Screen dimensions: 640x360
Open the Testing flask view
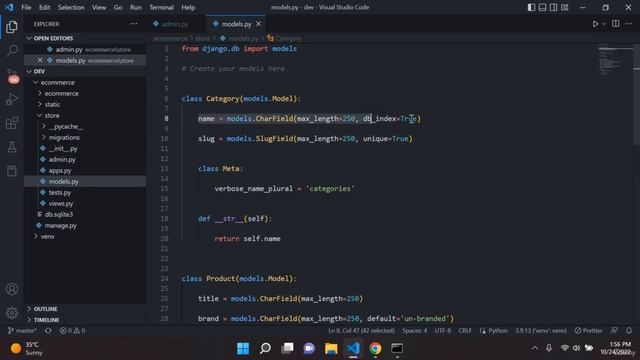click(12, 147)
